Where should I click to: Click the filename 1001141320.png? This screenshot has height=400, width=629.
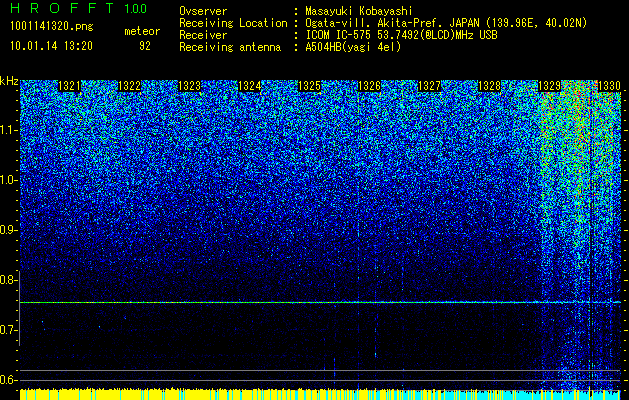coord(52,27)
